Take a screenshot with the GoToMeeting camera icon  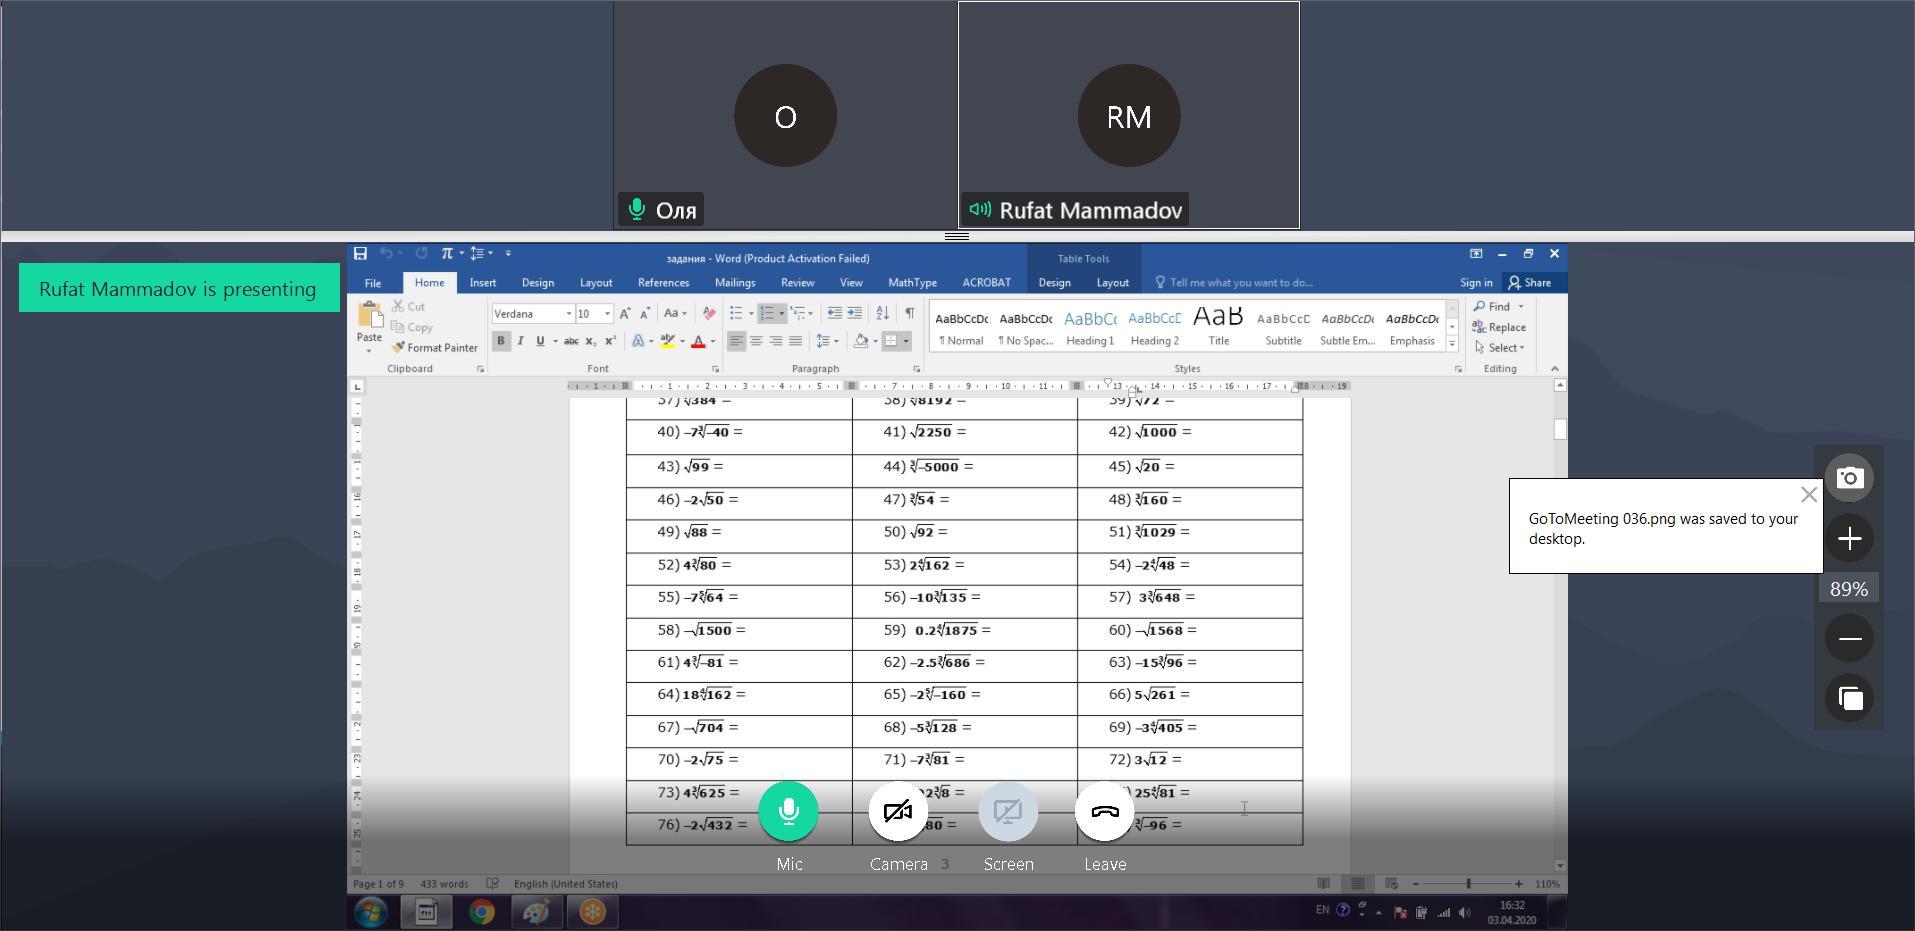[x=1849, y=478]
